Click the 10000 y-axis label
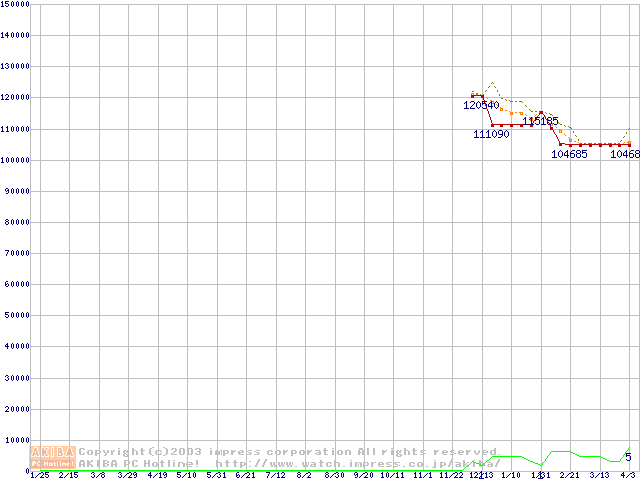Screen dimensions: 640x480 tap(17, 440)
